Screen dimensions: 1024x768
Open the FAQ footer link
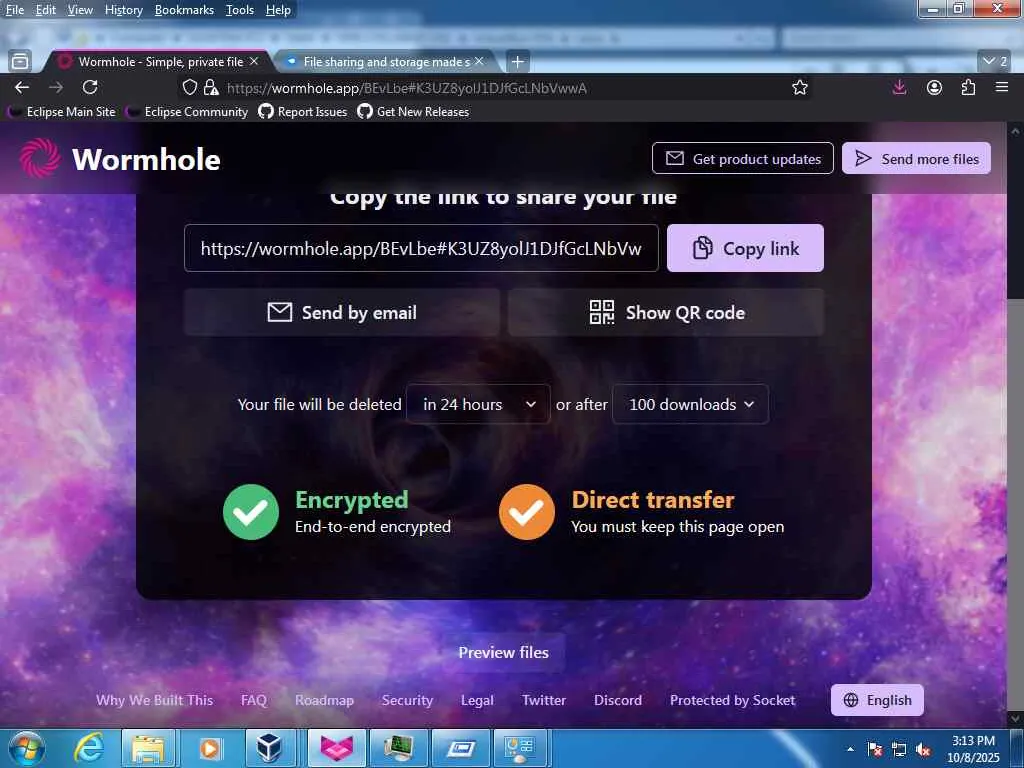click(x=254, y=700)
